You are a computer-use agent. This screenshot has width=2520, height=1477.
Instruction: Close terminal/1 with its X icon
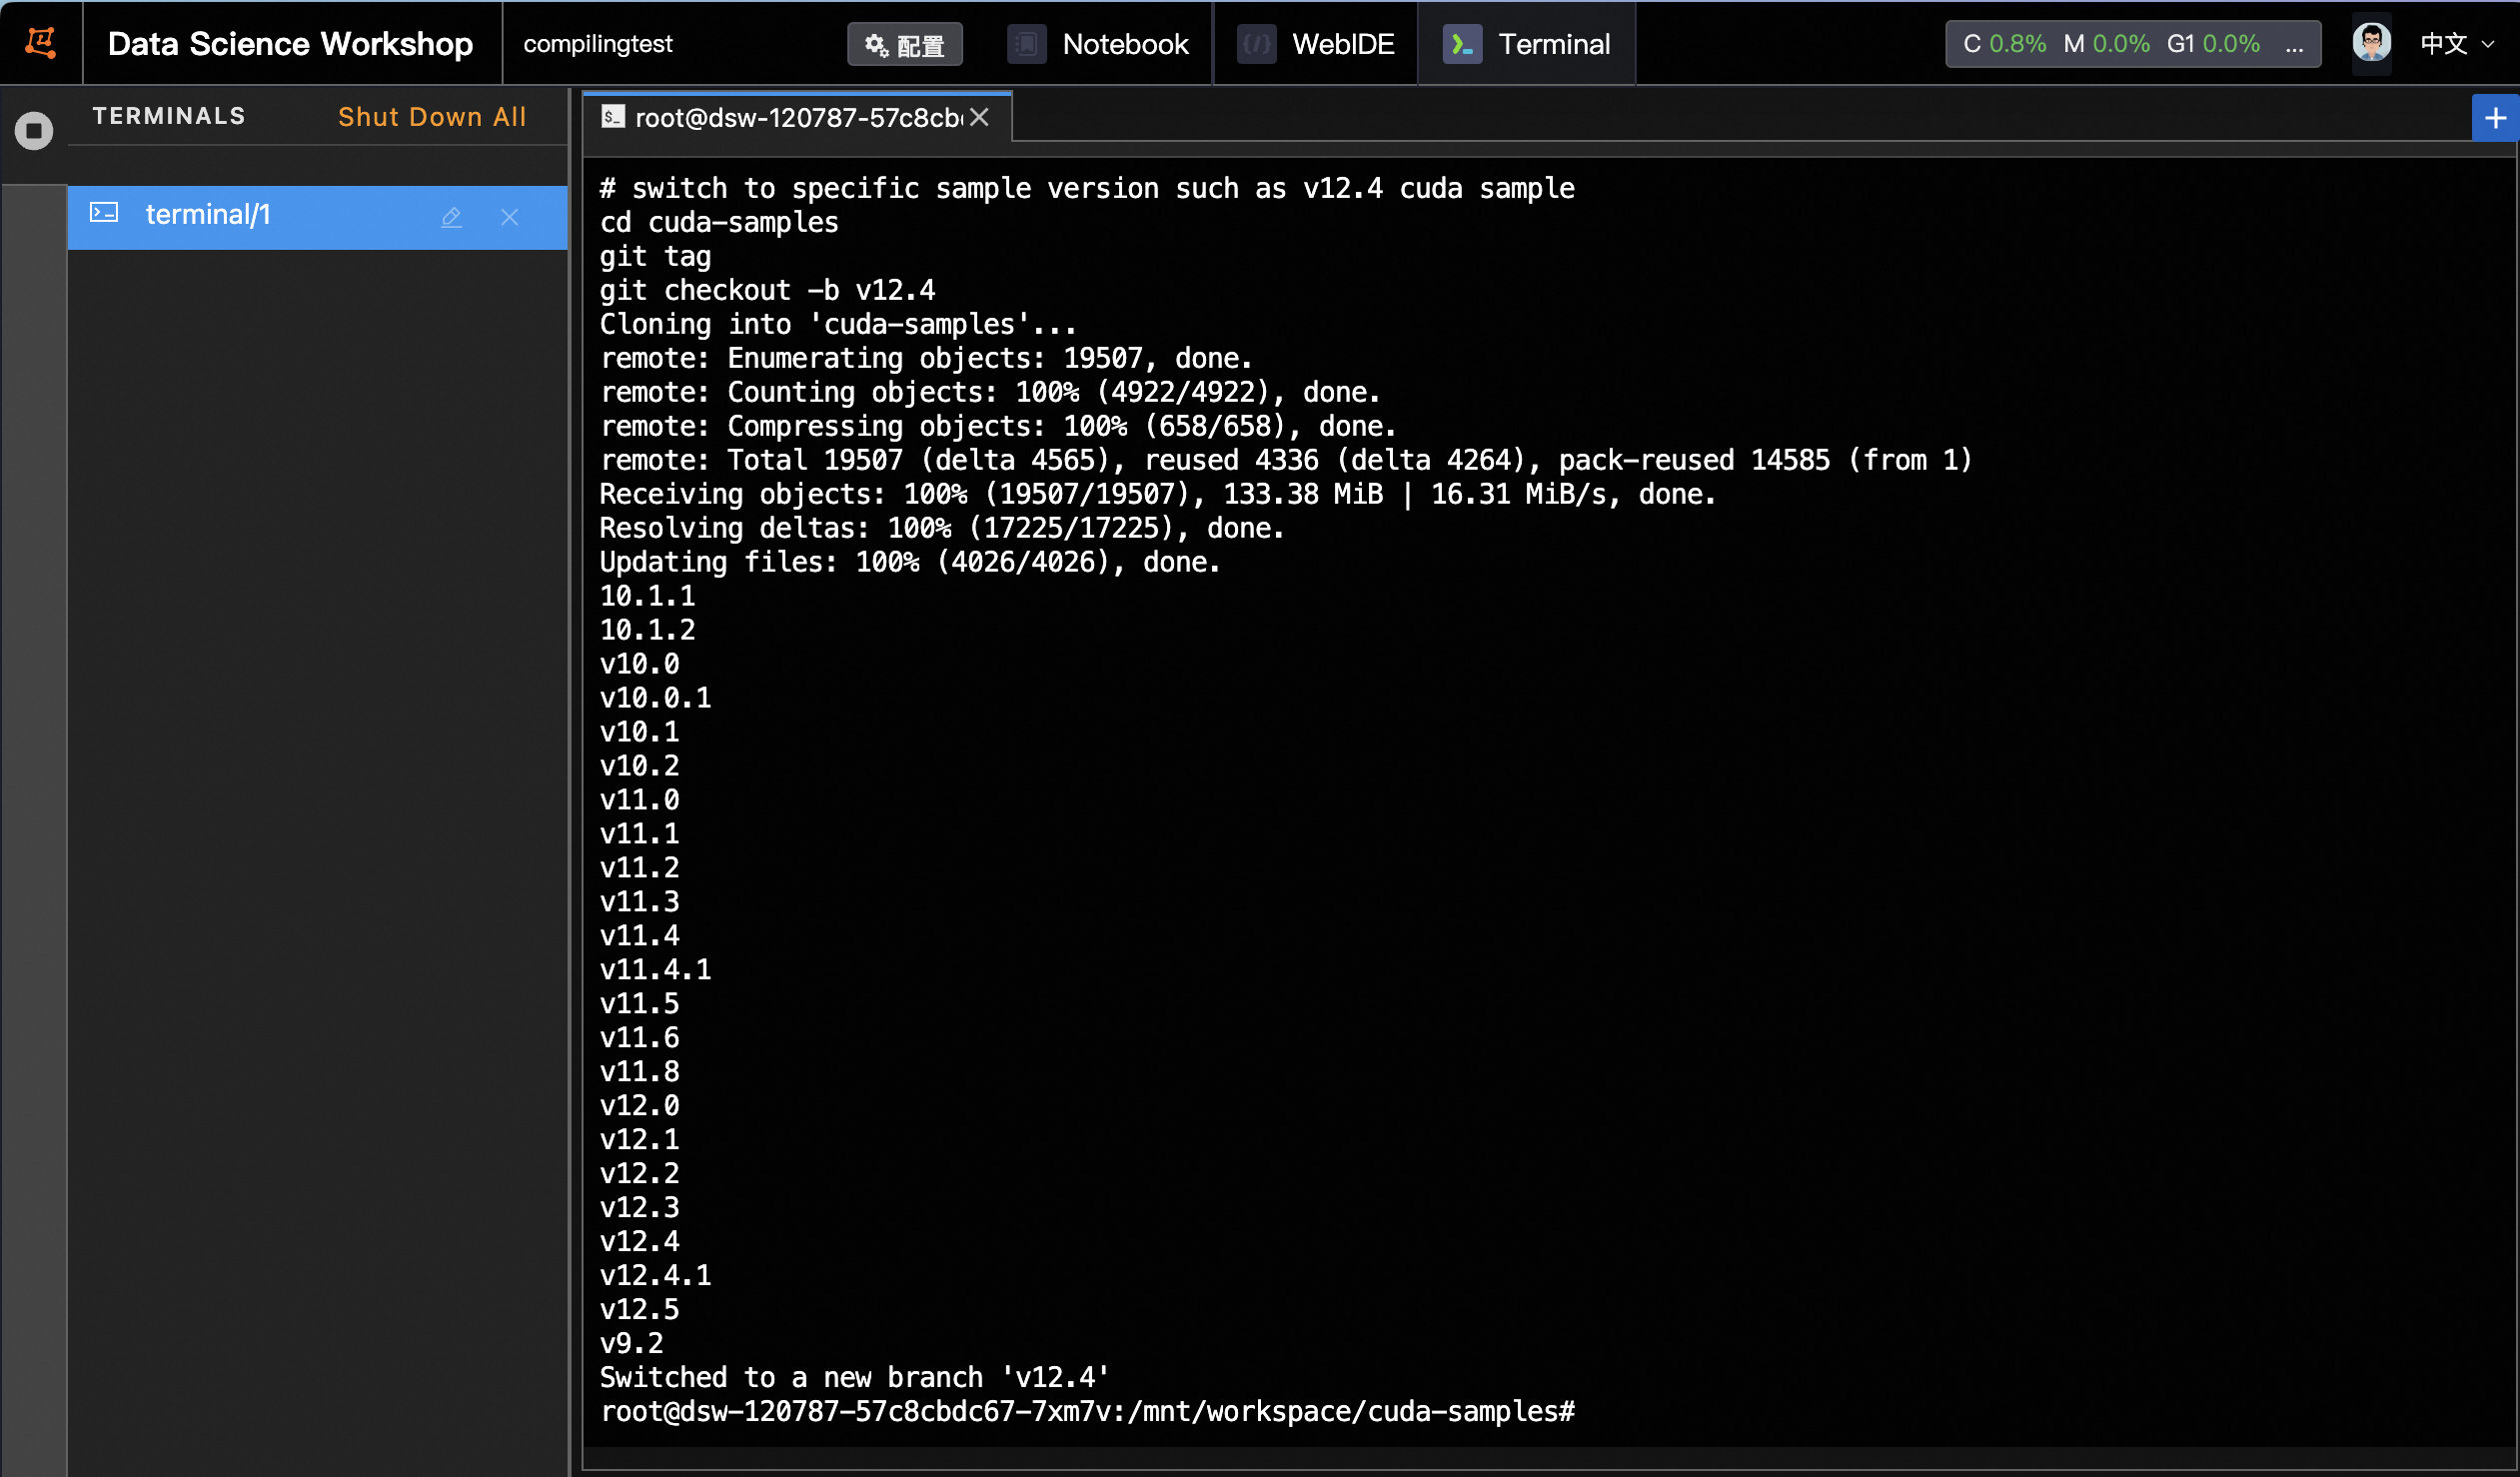(x=509, y=217)
